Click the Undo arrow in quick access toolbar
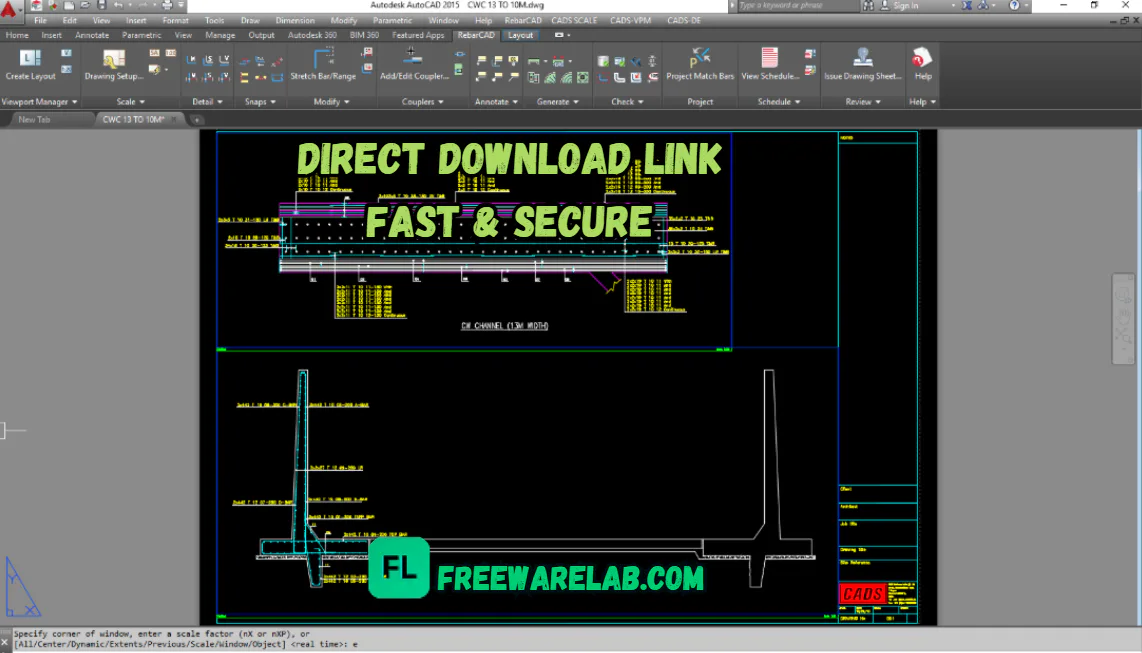 118,5
